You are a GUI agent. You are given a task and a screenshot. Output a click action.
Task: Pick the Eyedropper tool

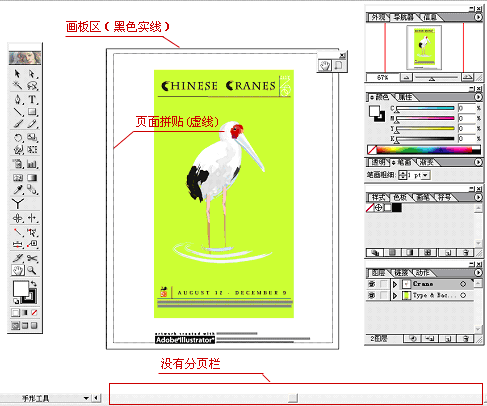tap(18, 190)
